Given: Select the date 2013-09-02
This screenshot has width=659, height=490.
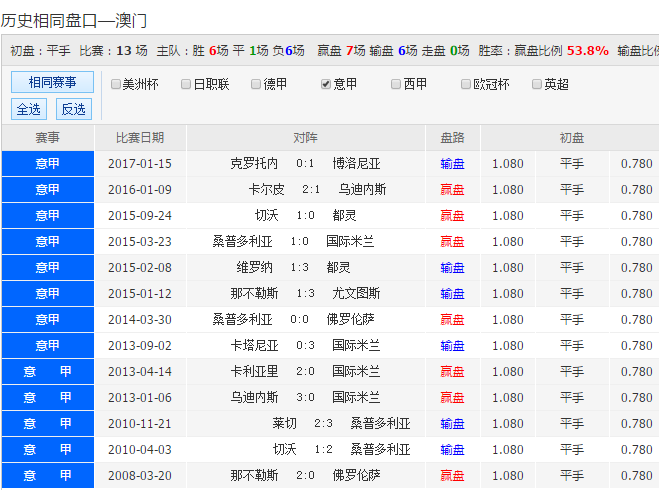Looking at the screenshot, I should pos(140,345).
